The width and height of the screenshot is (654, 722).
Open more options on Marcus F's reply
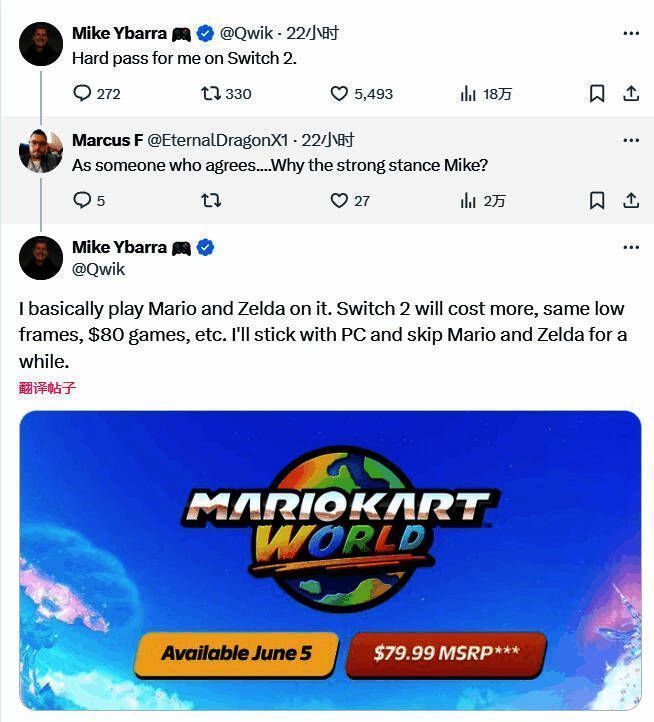coord(631,140)
